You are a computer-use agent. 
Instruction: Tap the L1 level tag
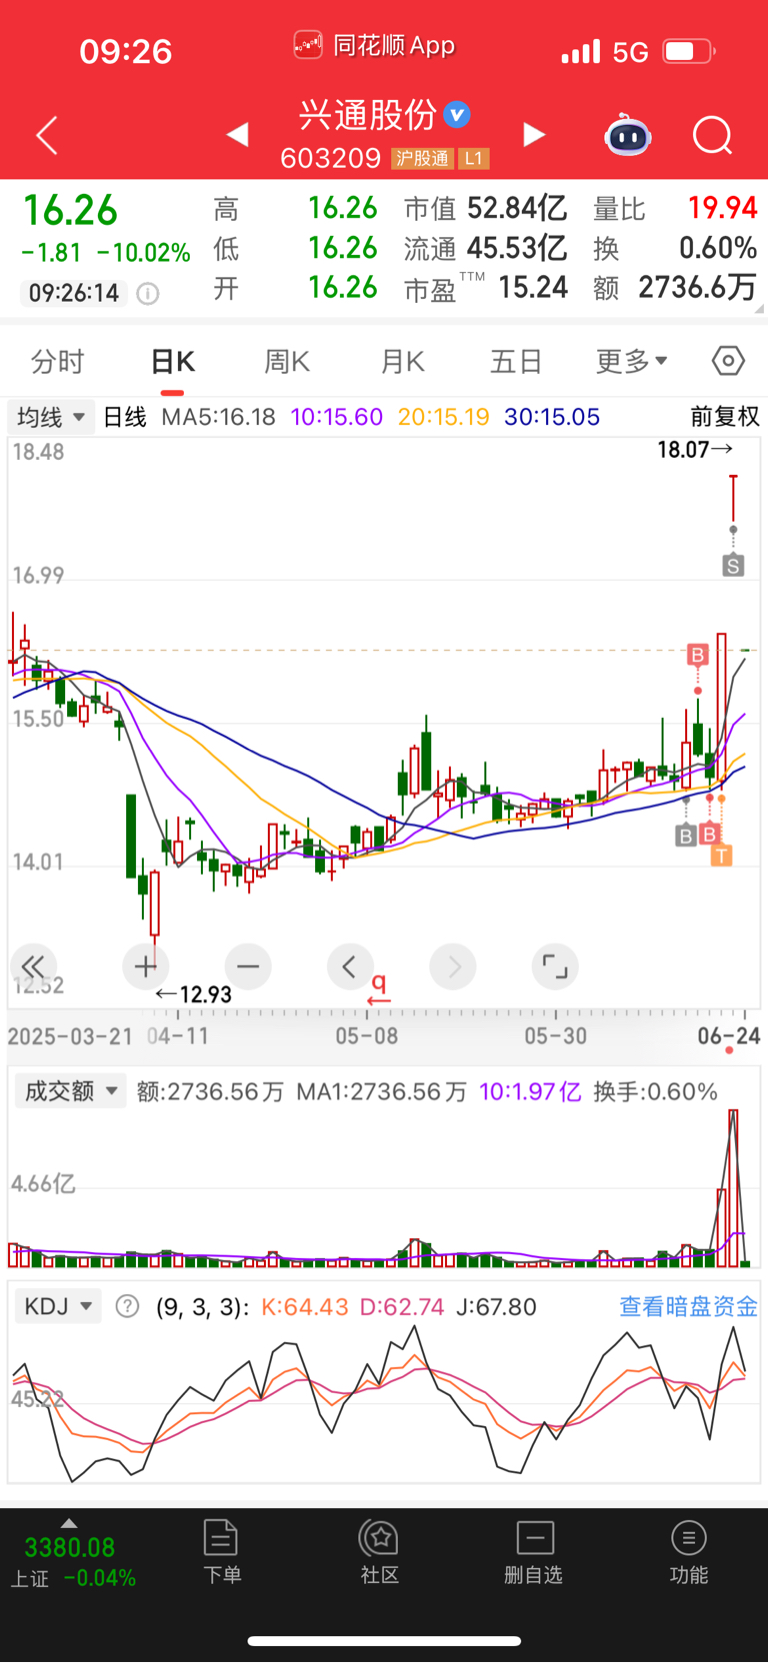[x=474, y=158]
